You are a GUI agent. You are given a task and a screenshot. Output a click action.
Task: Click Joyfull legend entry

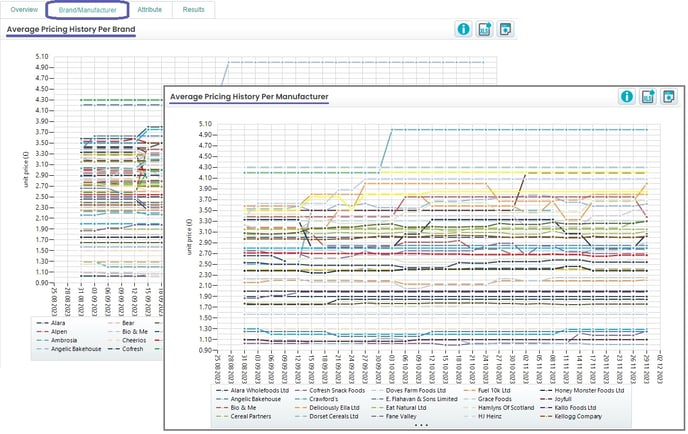[556, 399]
